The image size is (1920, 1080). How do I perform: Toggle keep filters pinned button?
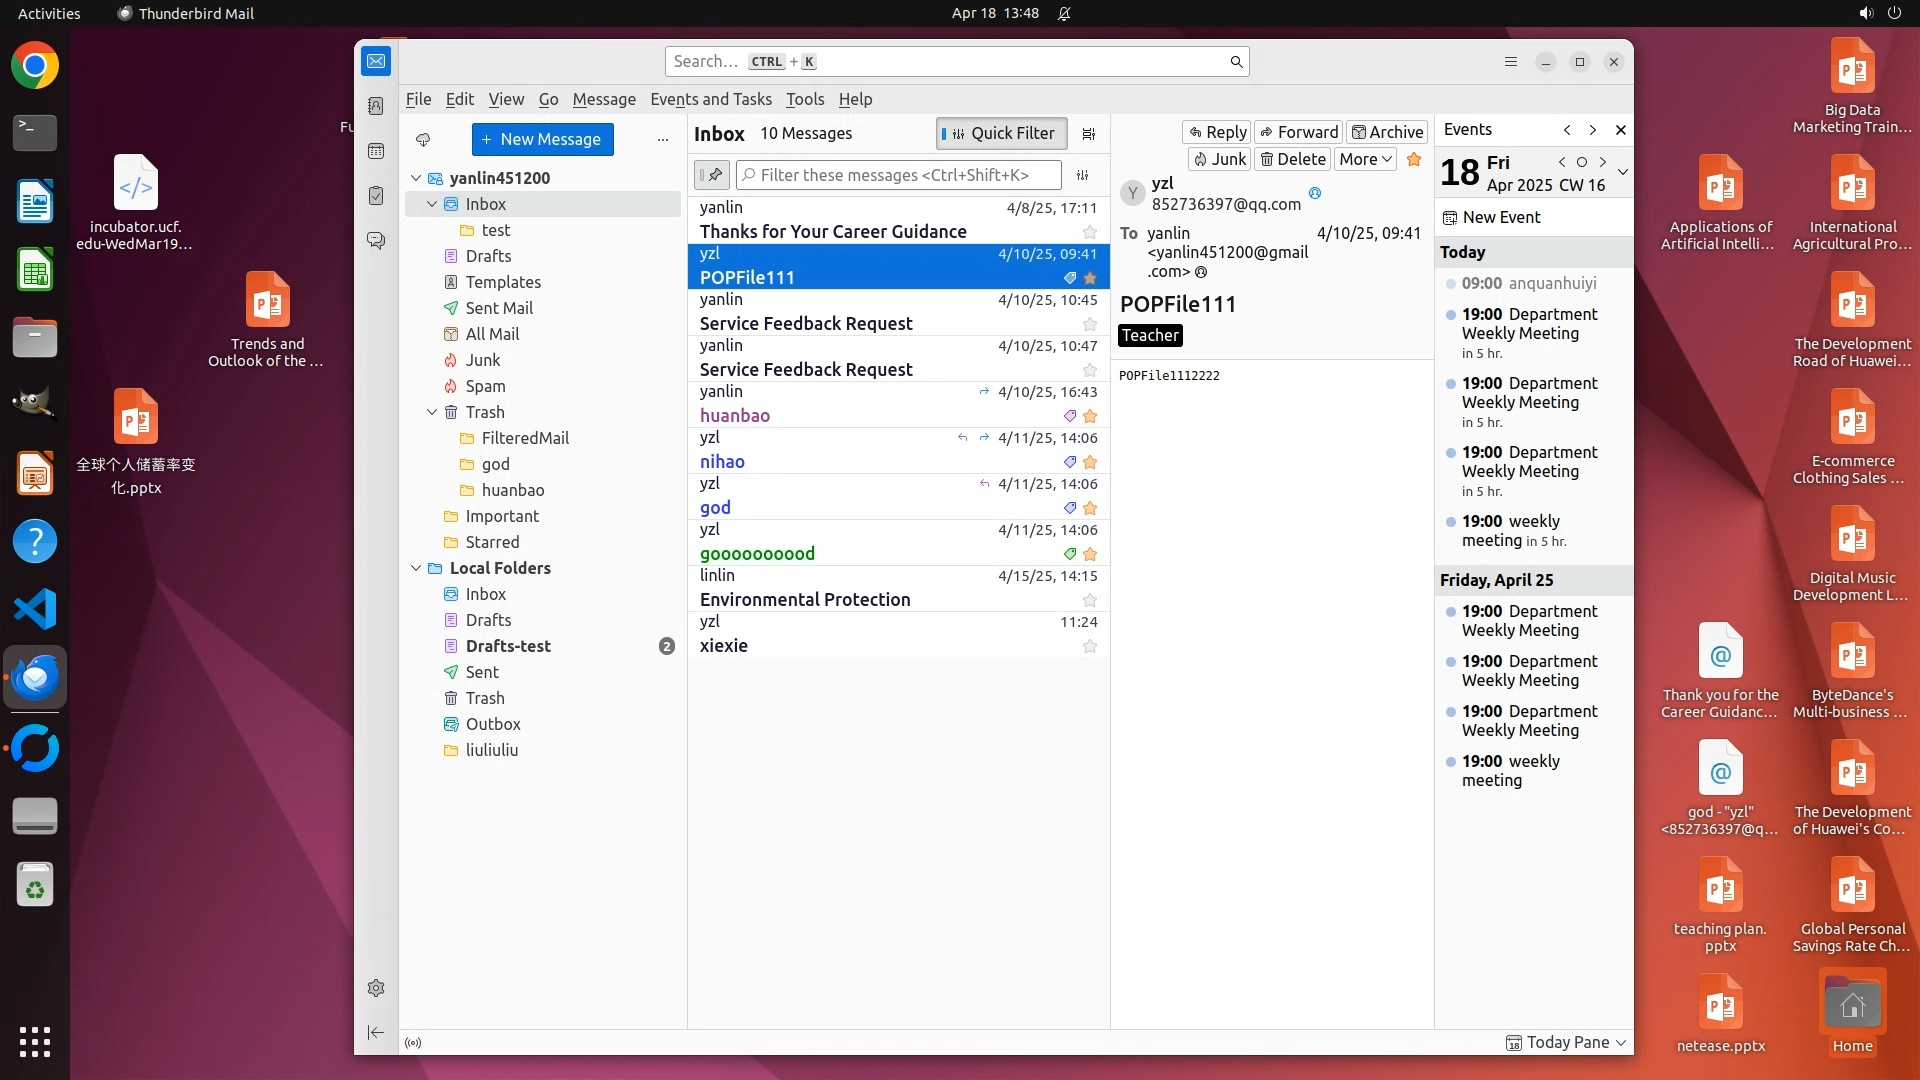tap(712, 175)
